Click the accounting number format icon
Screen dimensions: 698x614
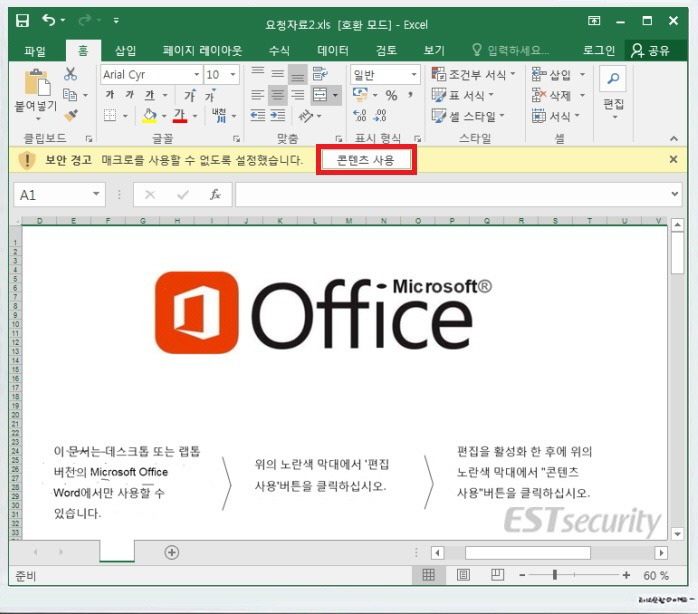[360, 94]
